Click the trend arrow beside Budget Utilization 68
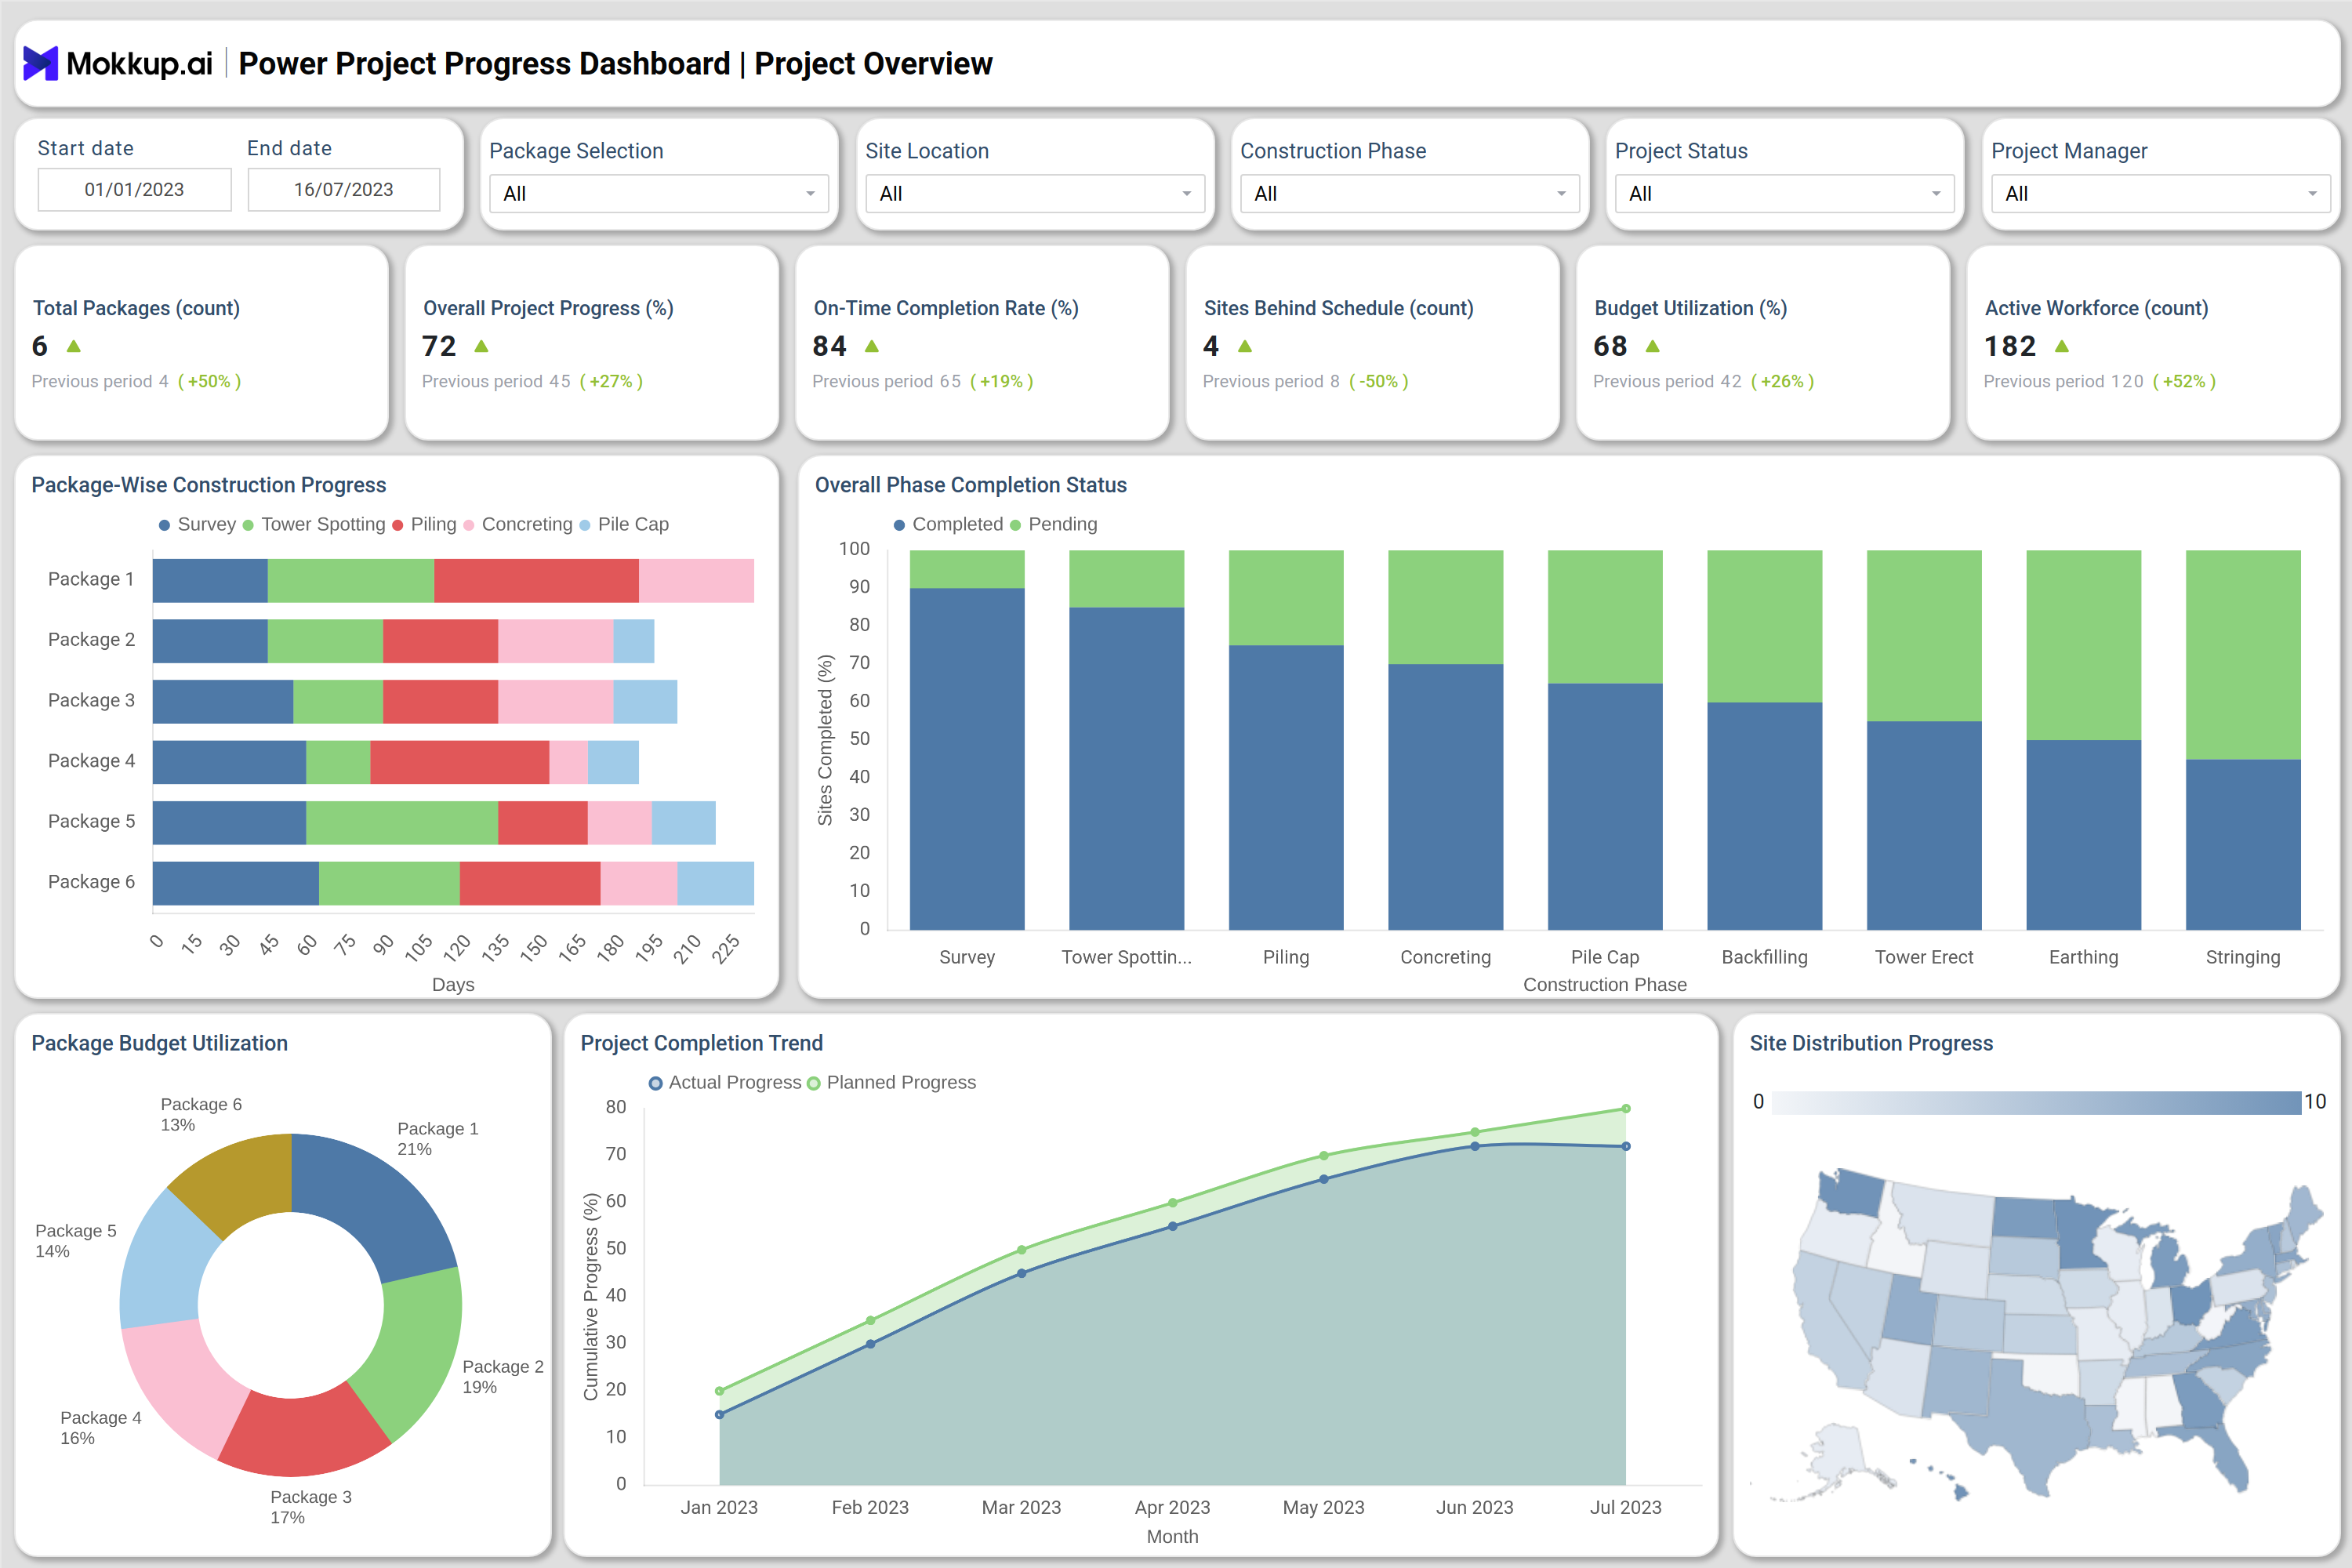This screenshot has width=2352, height=1568. (1652, 346)
